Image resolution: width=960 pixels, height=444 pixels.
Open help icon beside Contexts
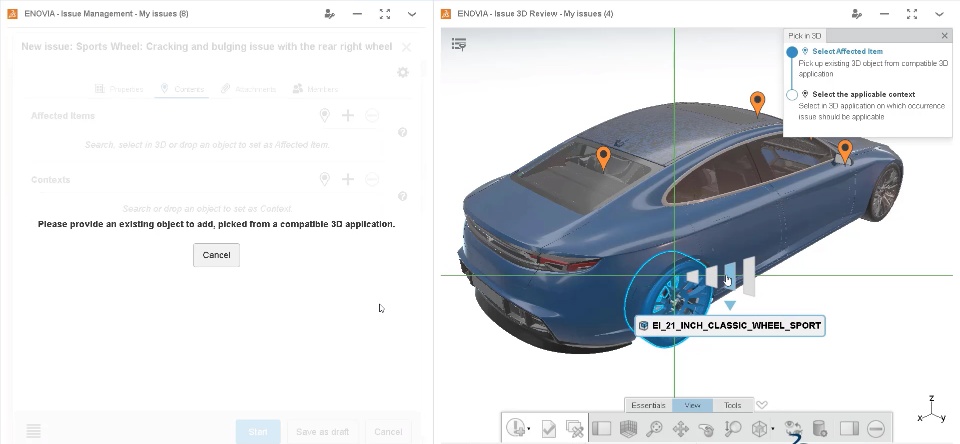[x=402, y=197]
